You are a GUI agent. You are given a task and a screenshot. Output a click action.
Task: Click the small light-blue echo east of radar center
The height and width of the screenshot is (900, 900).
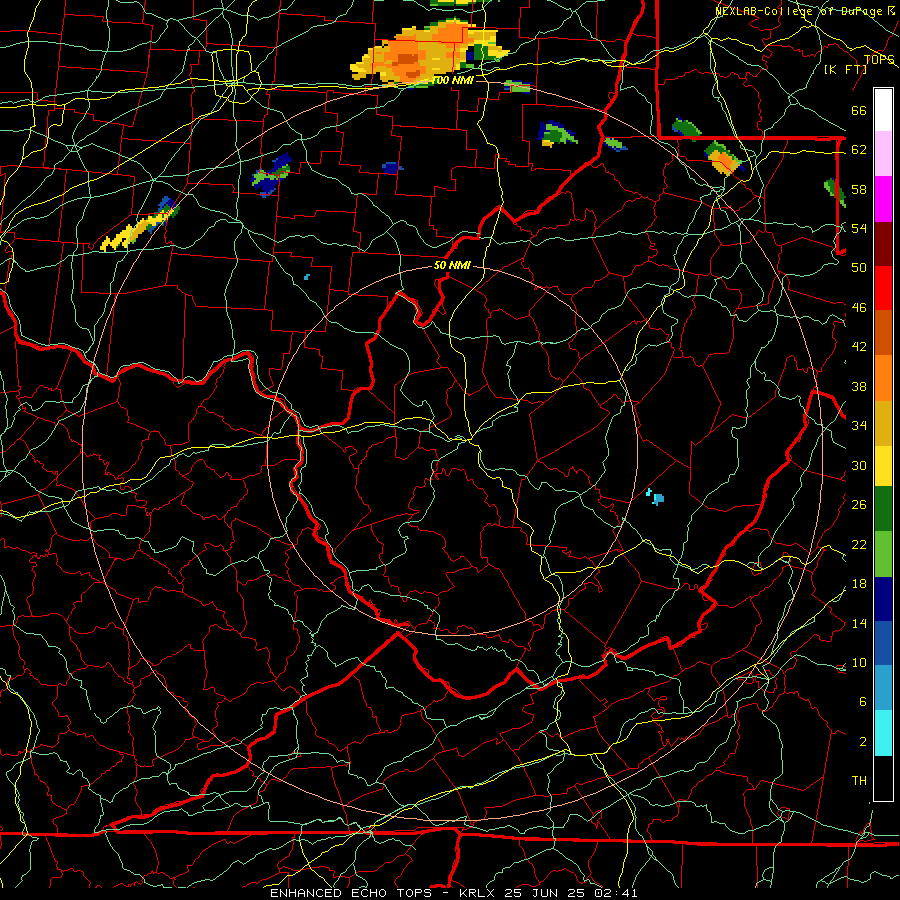pos(655,497)
